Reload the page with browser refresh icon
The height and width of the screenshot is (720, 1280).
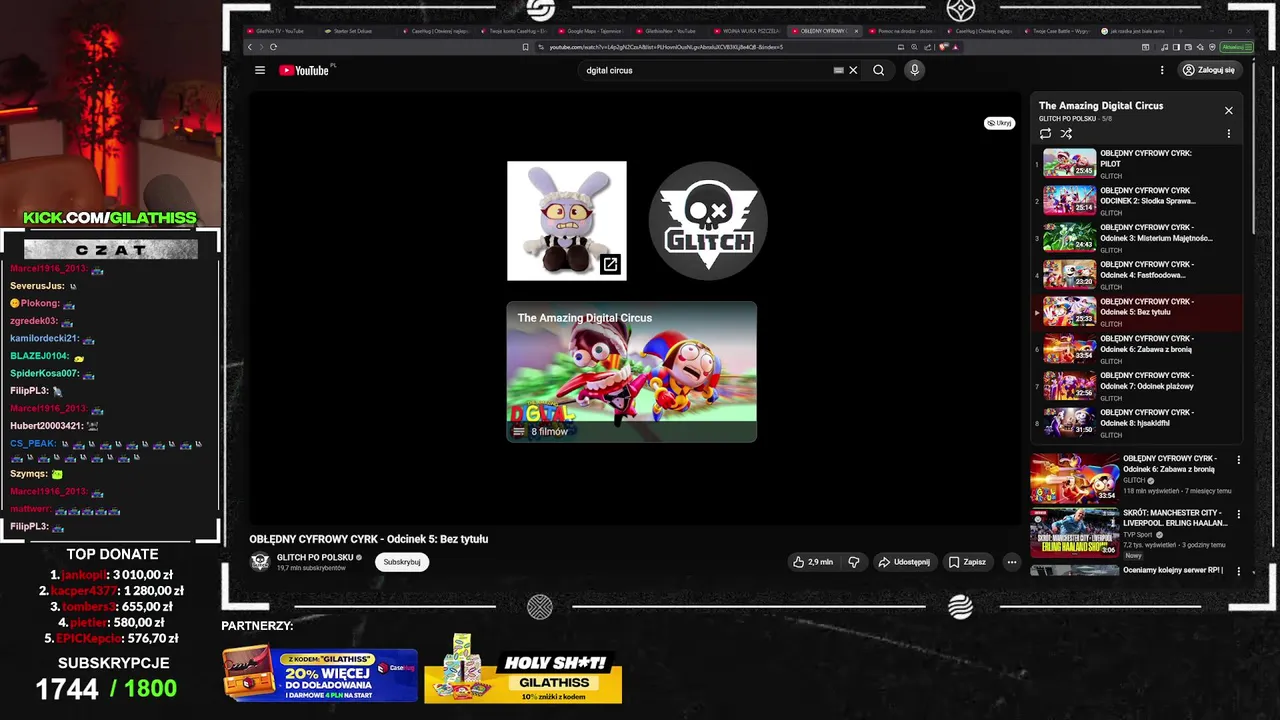(273, 47)
